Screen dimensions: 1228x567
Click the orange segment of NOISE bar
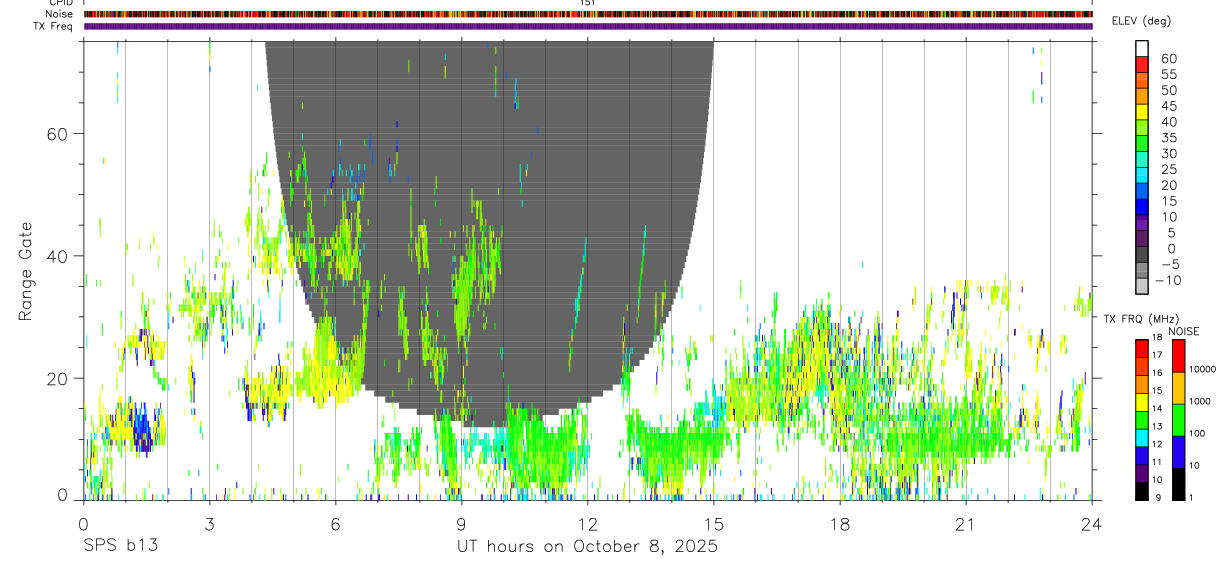(x=1178, y=388)
